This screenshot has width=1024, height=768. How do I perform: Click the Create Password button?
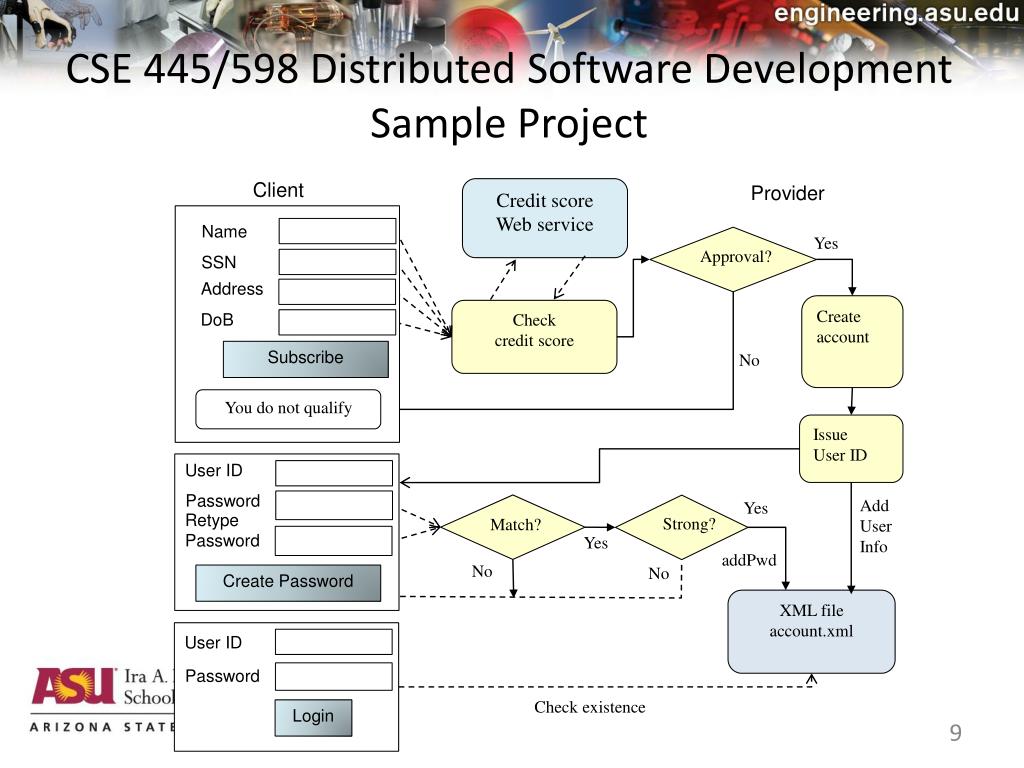(x=288, y=583)
